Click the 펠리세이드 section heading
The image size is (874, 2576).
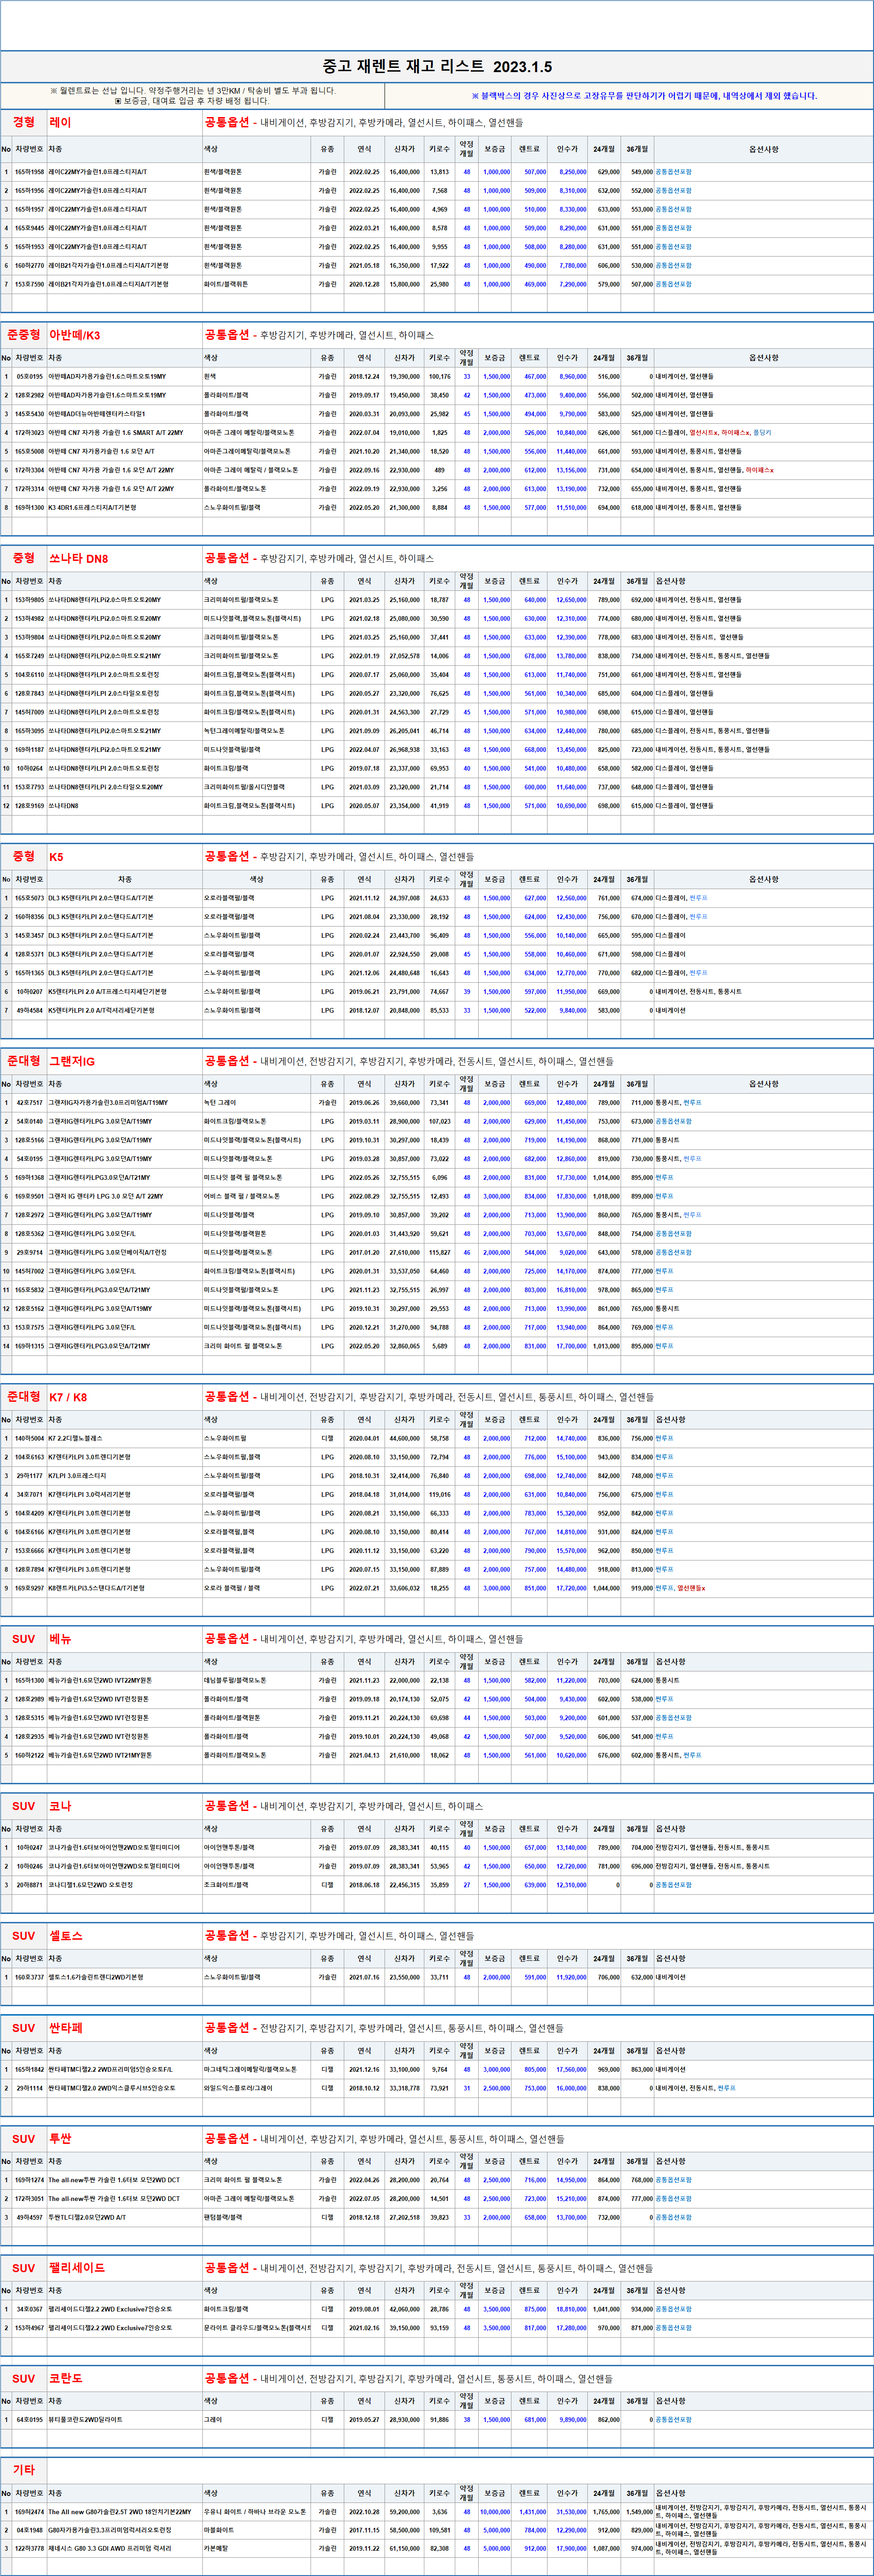click(77, 2268)
